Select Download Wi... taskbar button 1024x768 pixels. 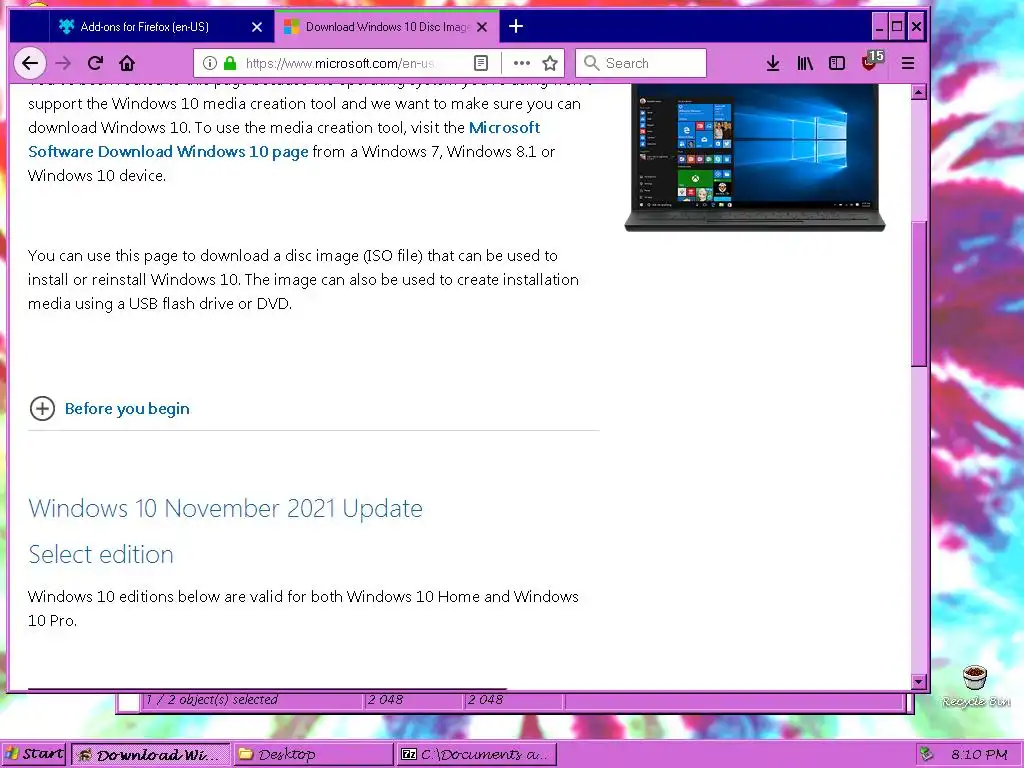click(150, 754)
